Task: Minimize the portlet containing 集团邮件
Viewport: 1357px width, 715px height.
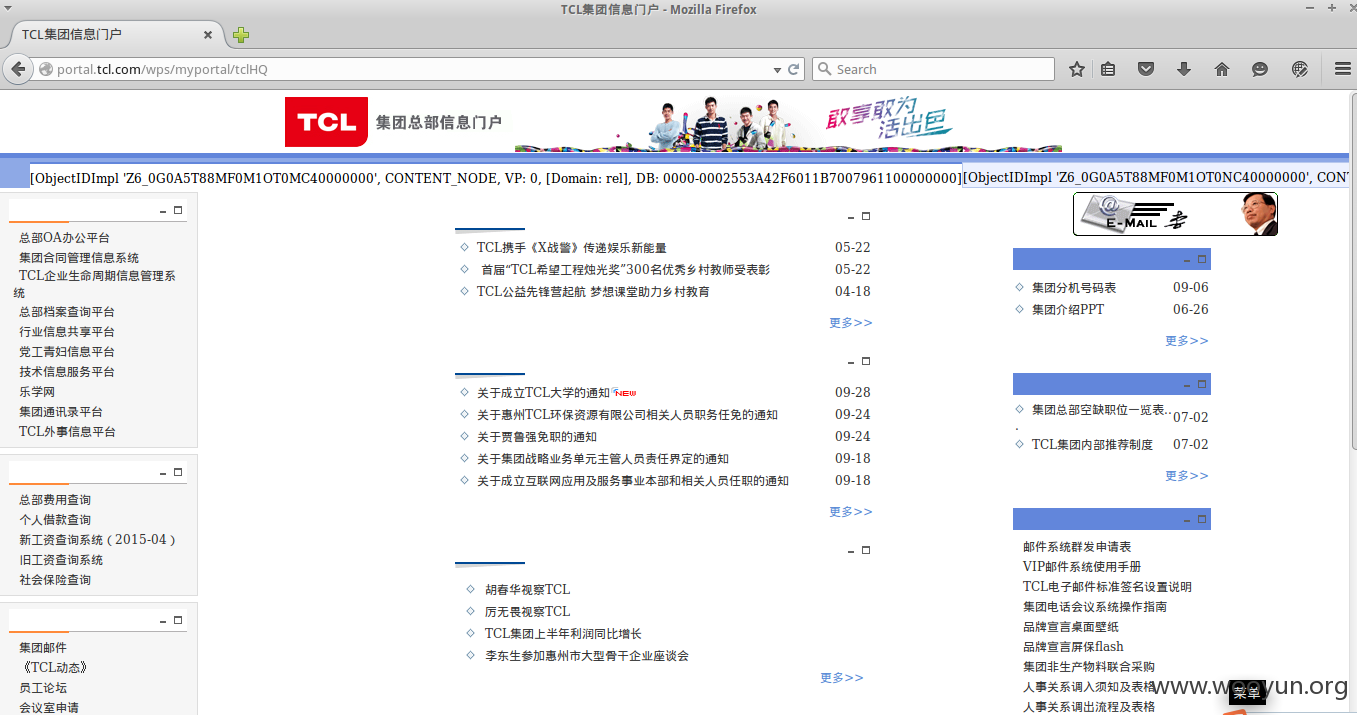Action: point(163,622)
